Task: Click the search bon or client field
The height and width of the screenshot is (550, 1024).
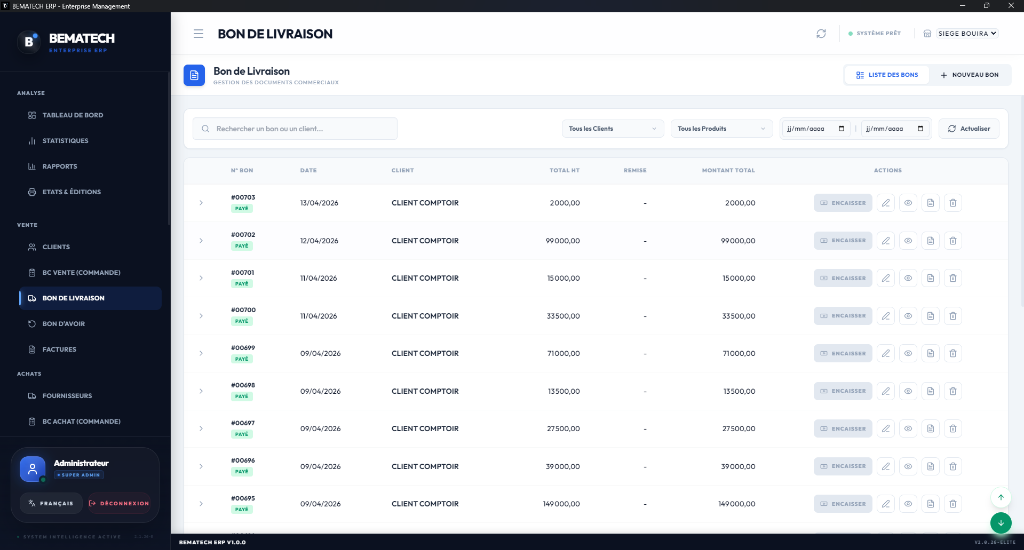Action: pyautogui.click(x=295, y=129)
